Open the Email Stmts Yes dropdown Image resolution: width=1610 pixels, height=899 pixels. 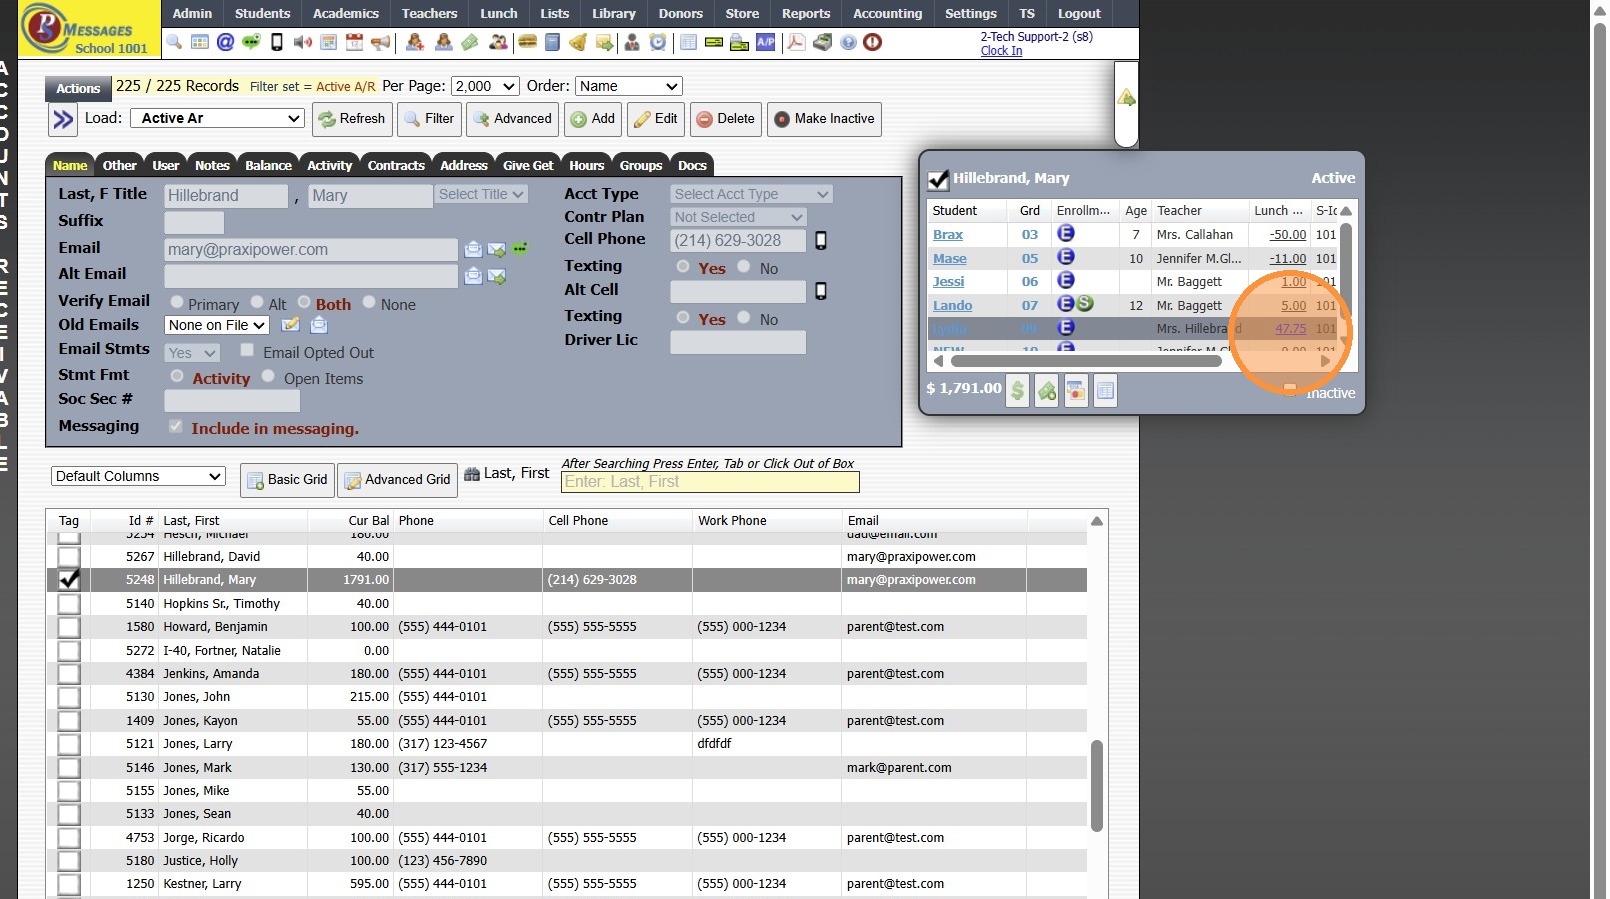click(x=192, y=353)
